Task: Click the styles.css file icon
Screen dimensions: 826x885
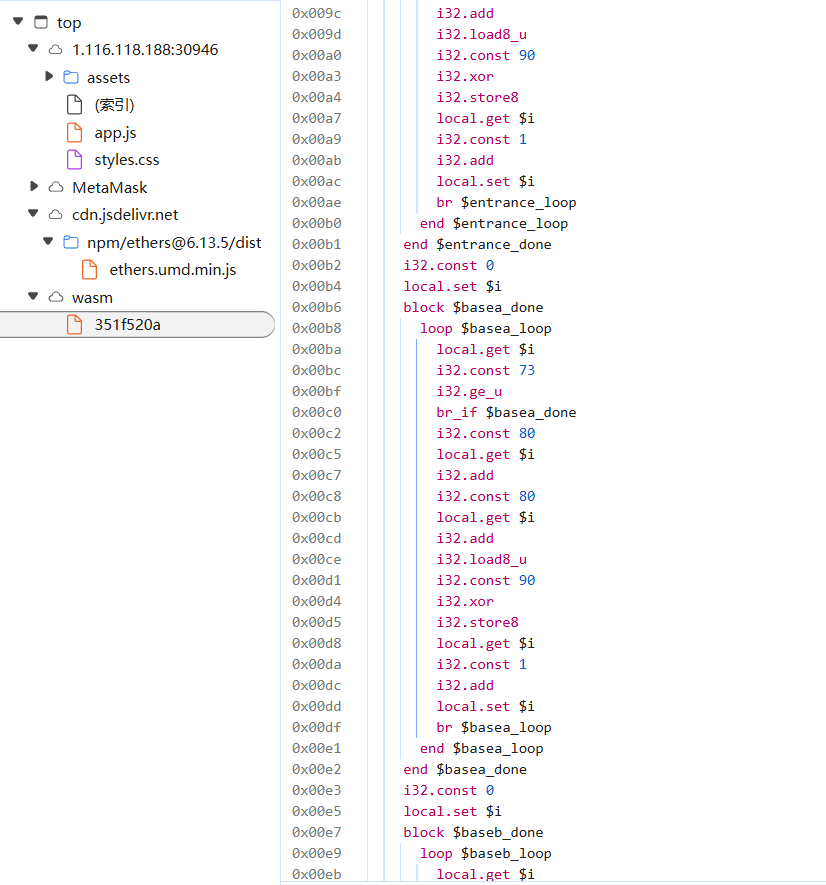Action: coord(75,160)
